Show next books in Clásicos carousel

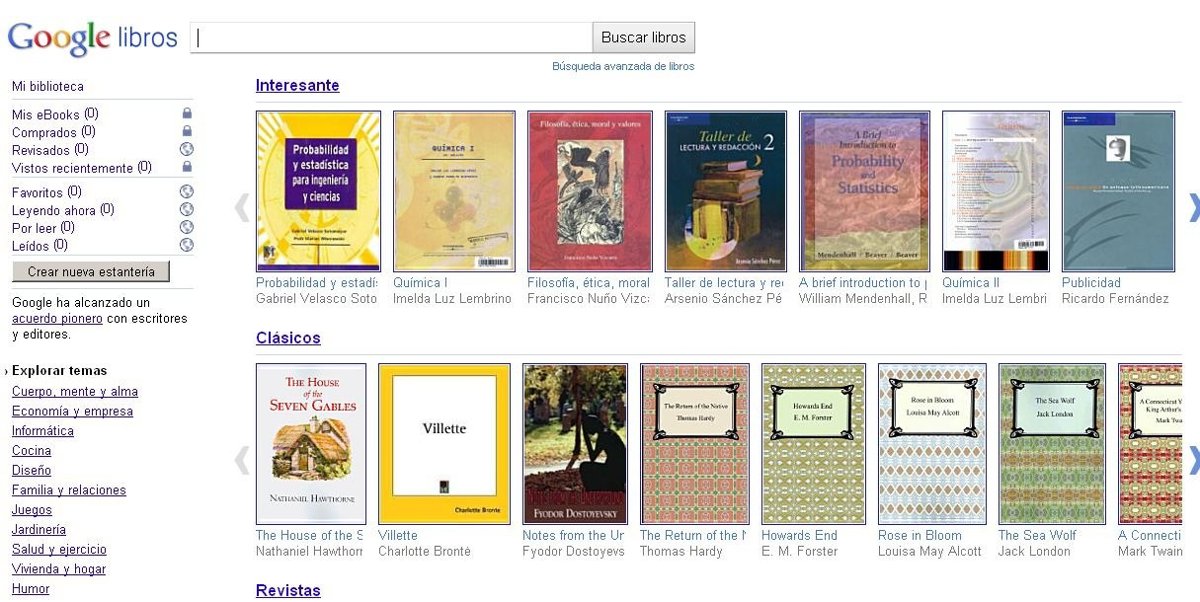pyautogui.click(x=1194, y=460)
